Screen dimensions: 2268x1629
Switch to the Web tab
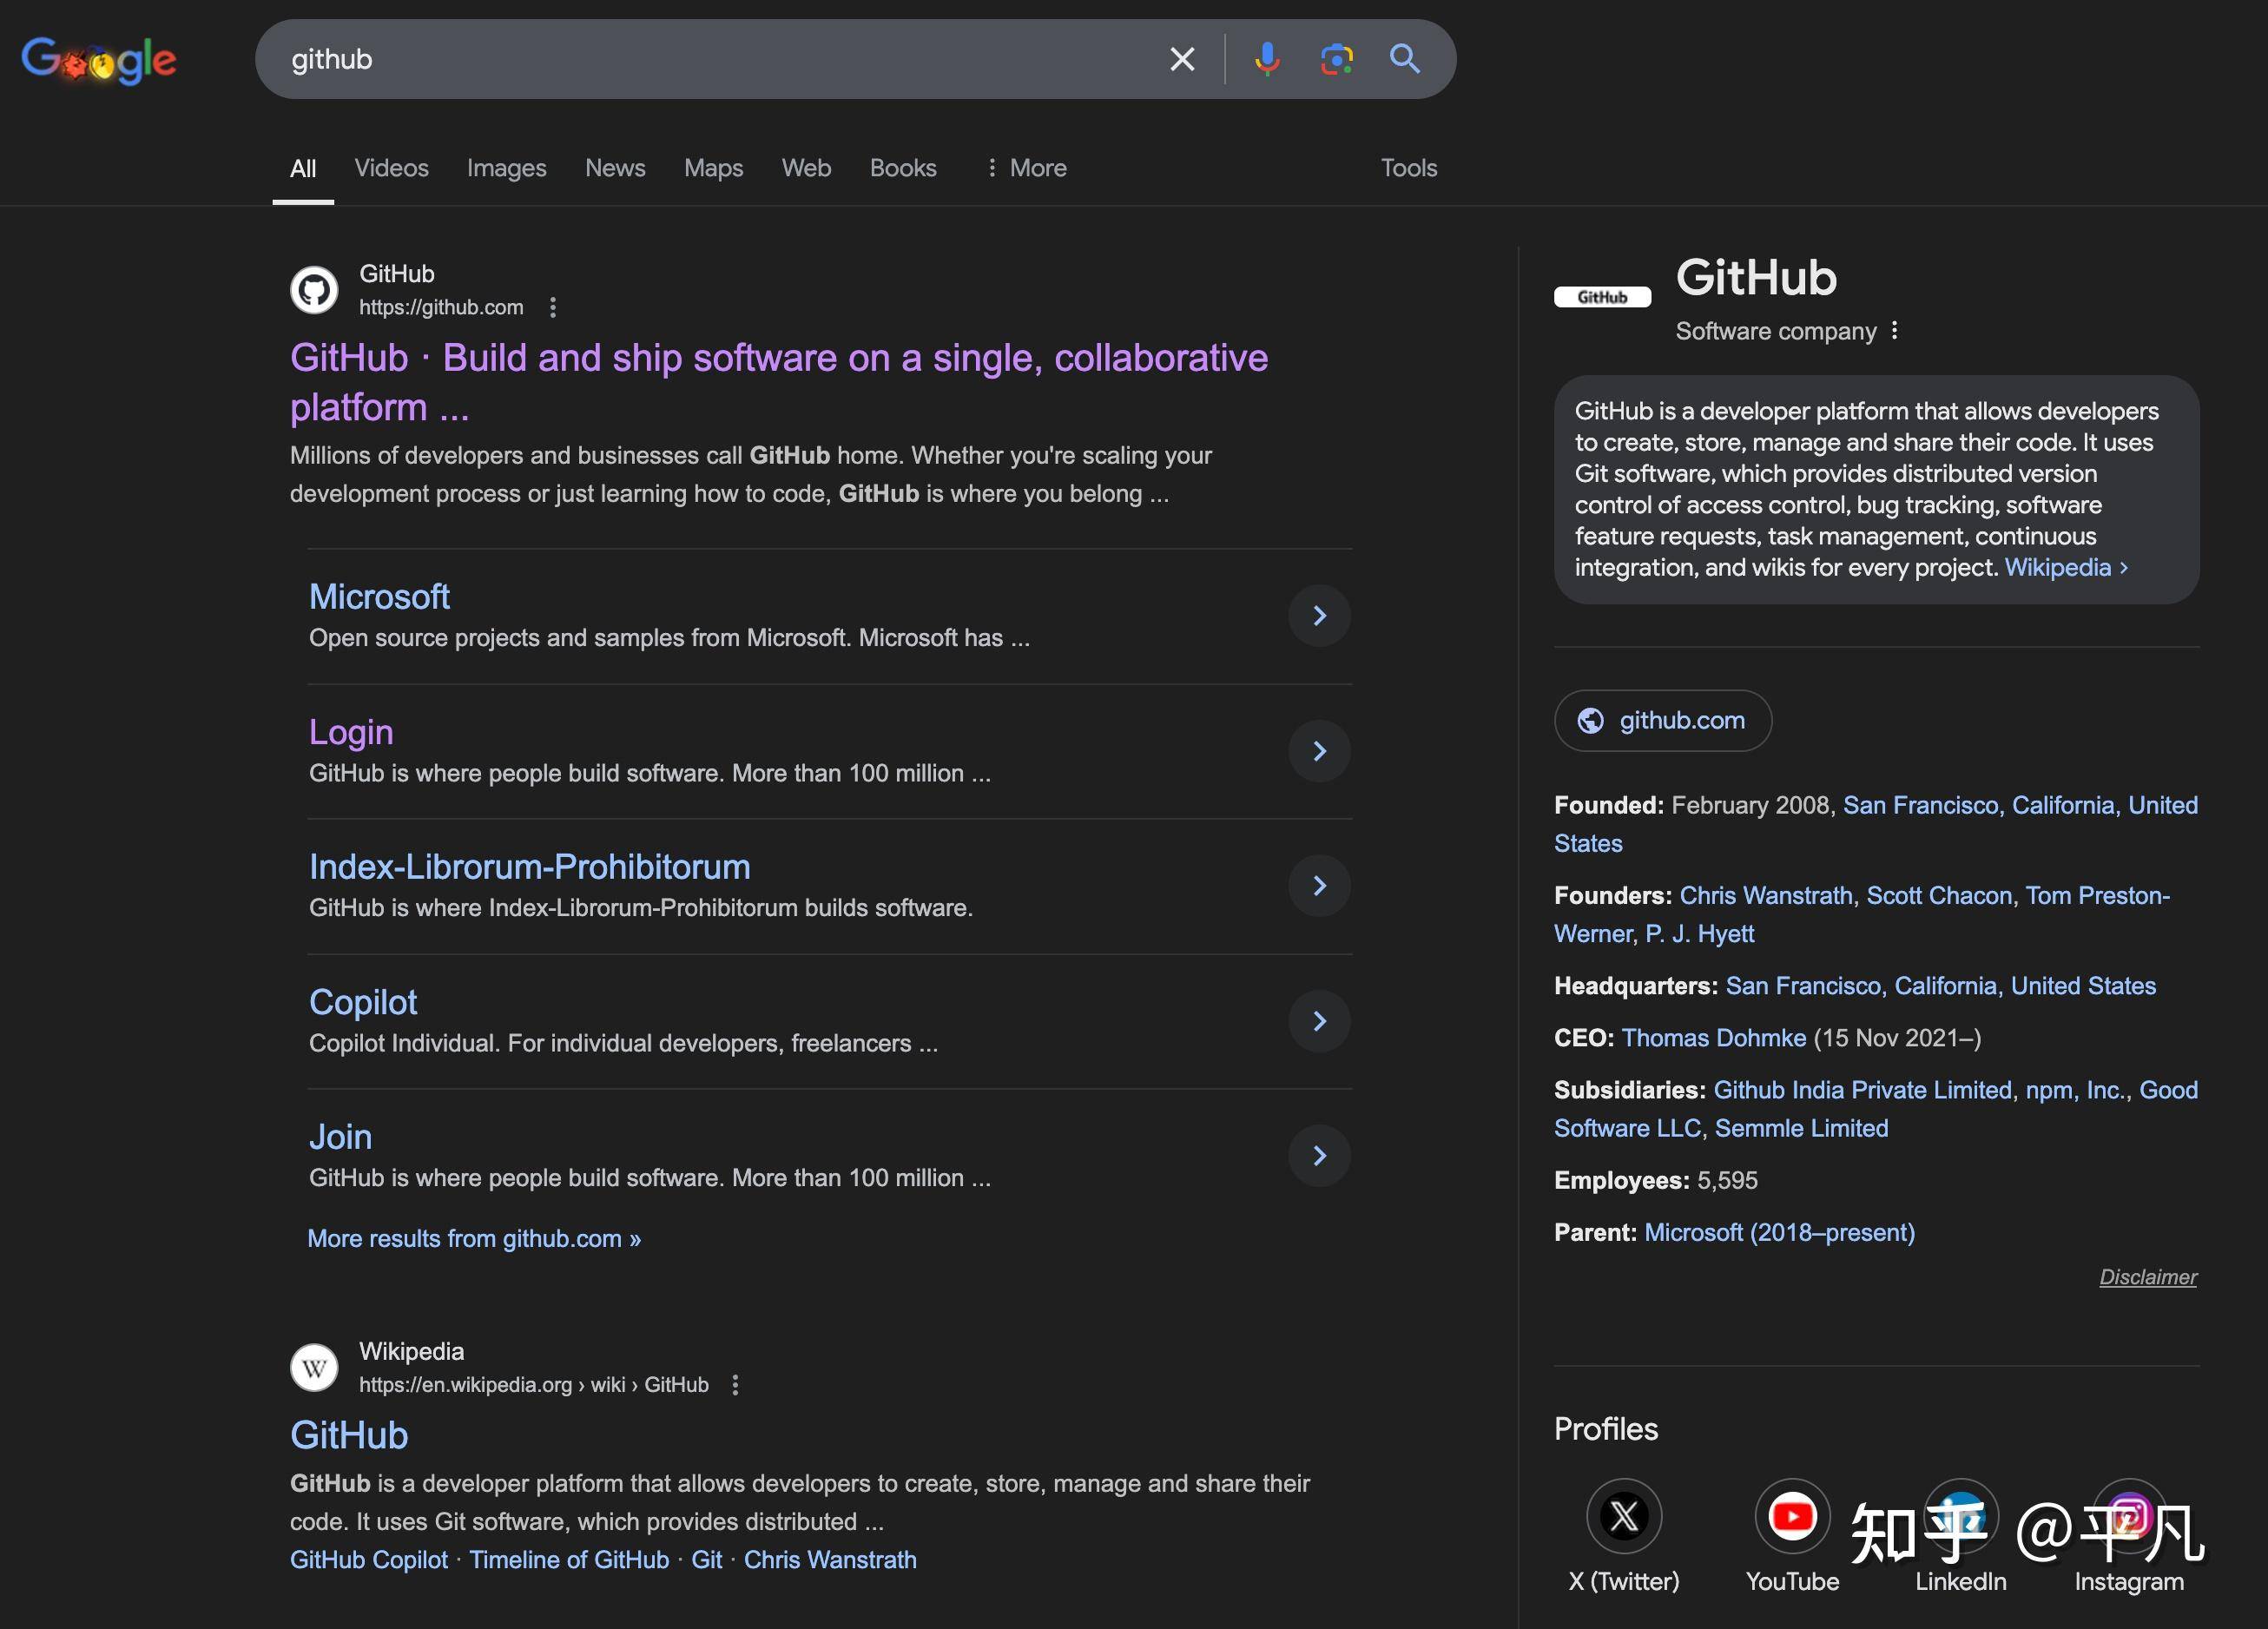(806, 168)
